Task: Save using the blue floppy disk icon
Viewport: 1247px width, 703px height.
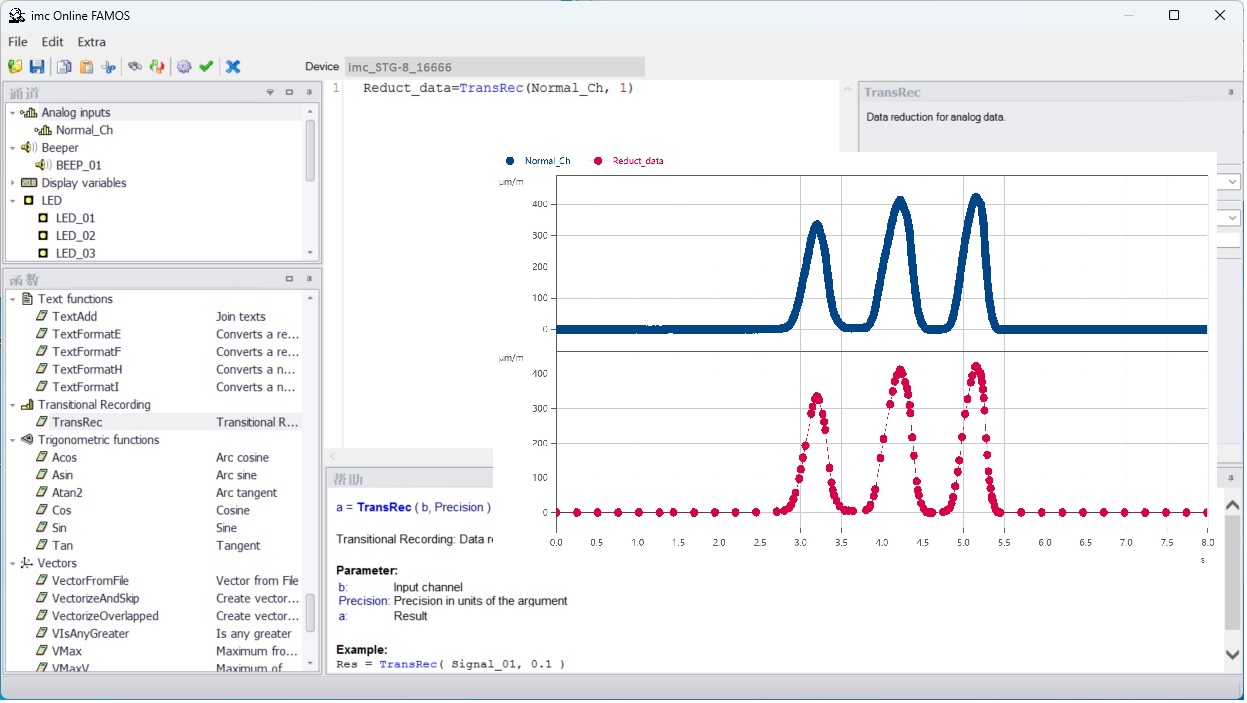Action: click(37, 67)
